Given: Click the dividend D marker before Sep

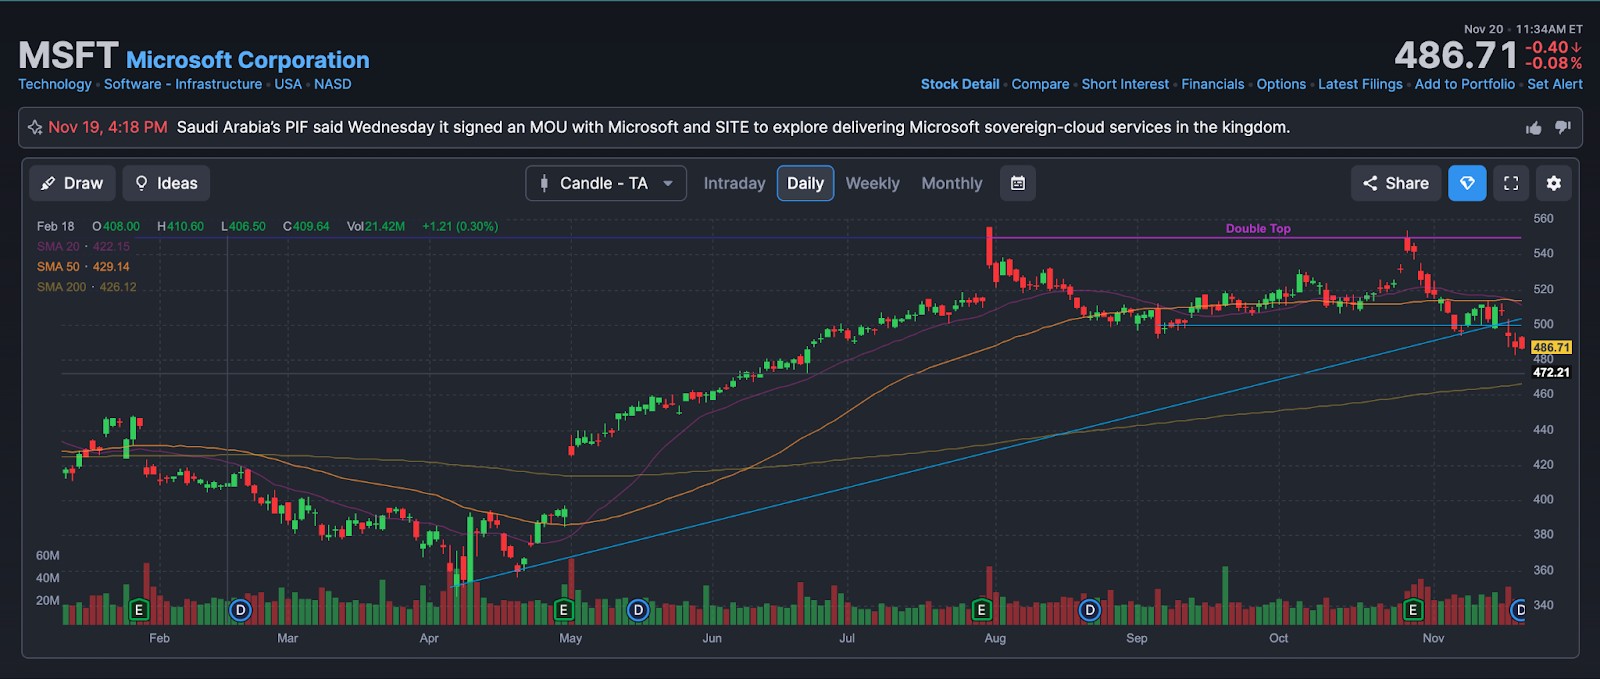Looking at the screenshot, I should pyautogui.click(x=1090, y=610).
